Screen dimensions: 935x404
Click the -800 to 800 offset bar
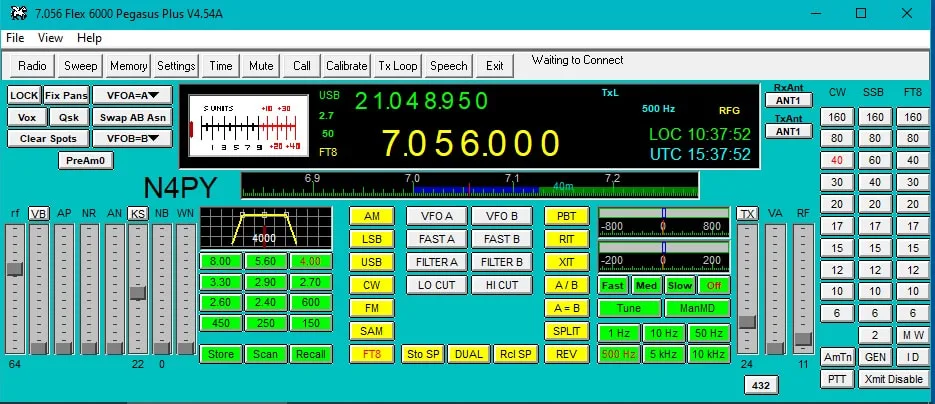pyautogui.click(x=663, y=222)
